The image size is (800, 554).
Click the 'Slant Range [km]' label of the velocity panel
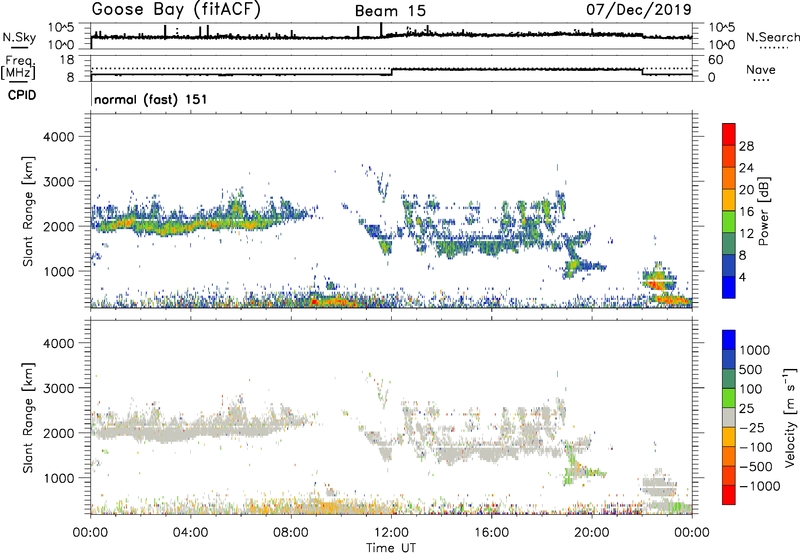click(28, 418)
